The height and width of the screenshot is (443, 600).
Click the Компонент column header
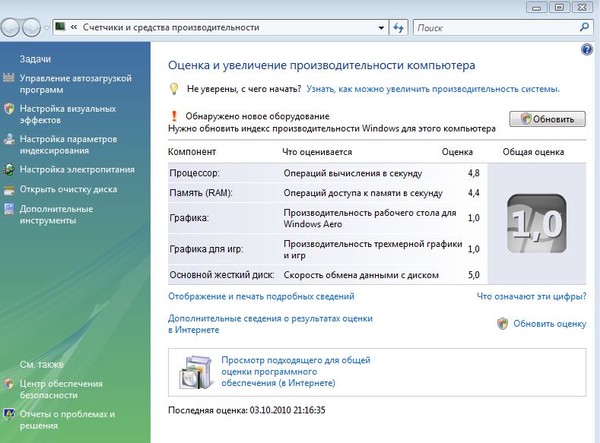192,152
